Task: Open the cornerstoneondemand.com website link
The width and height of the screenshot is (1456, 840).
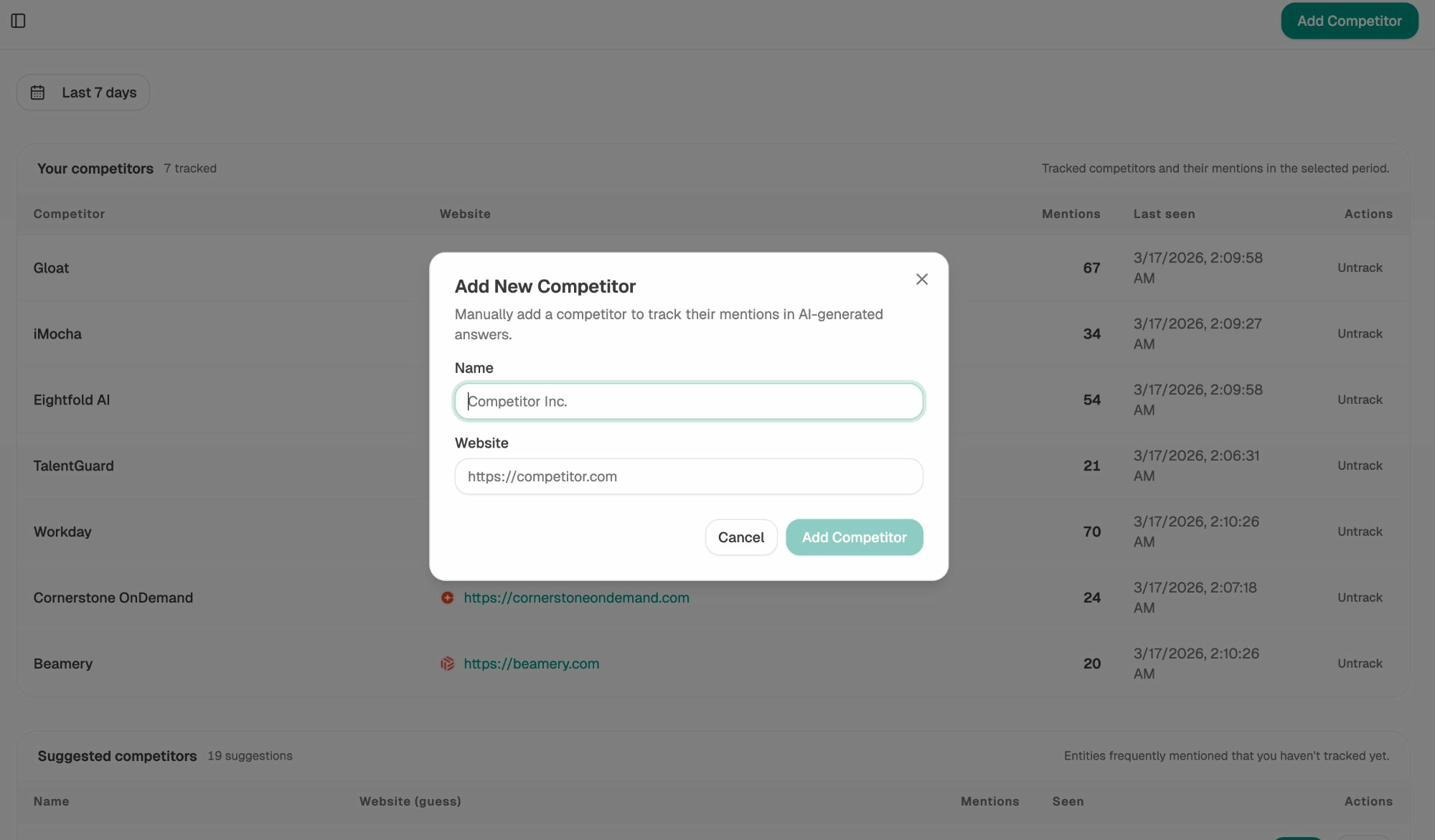Action: (576, 597)
